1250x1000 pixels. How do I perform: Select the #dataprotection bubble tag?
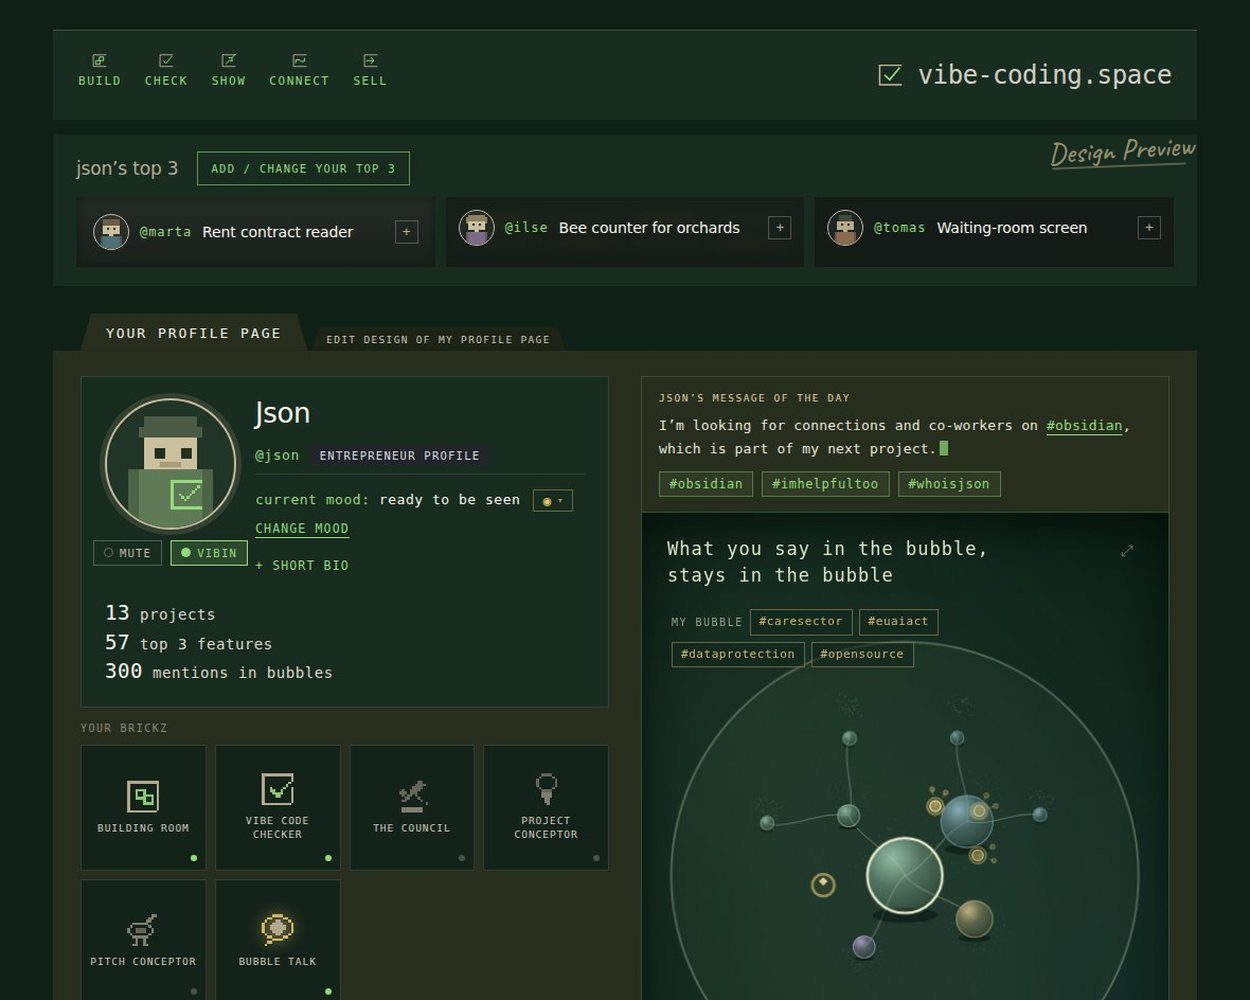(x=738, y=654)
